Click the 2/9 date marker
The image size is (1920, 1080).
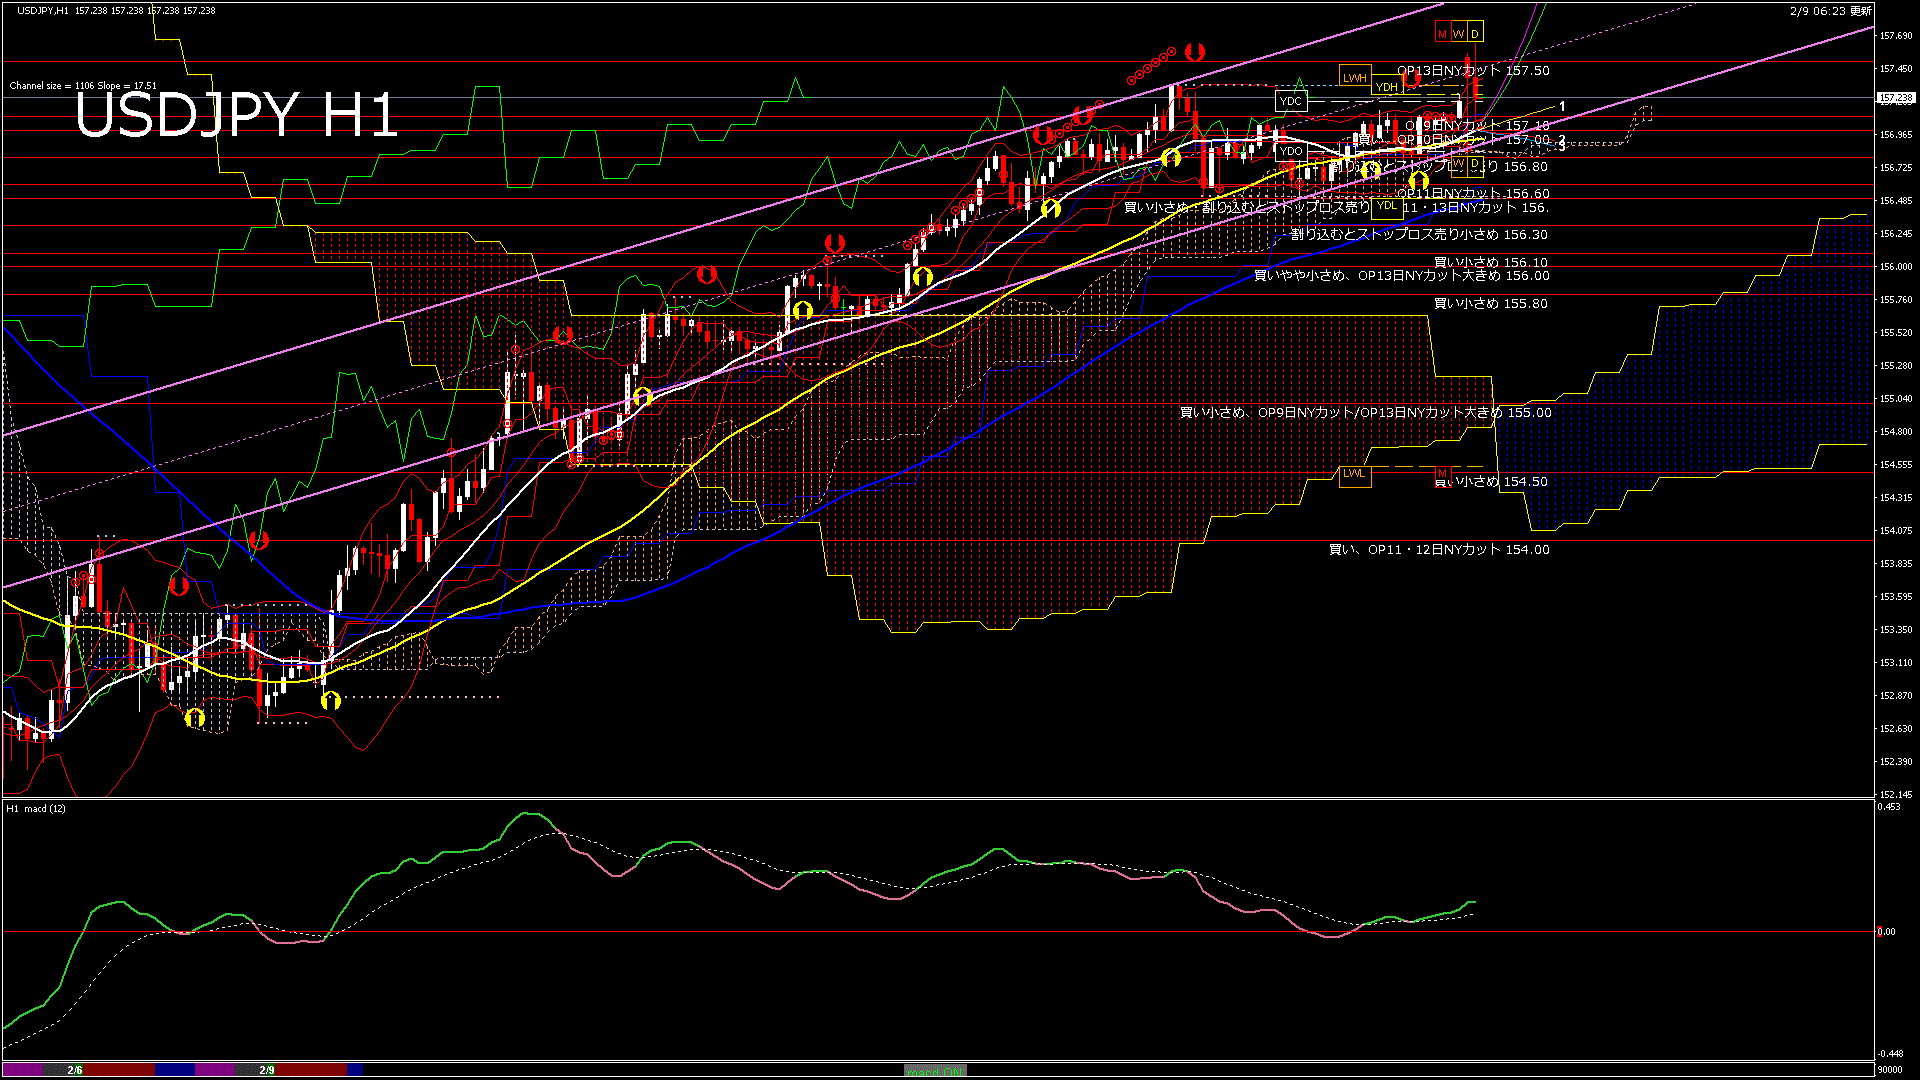(267, 1070)
